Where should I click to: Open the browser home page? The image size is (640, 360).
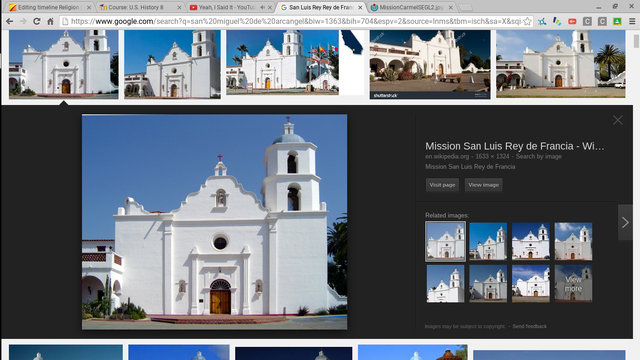click(x=50, y=21)
